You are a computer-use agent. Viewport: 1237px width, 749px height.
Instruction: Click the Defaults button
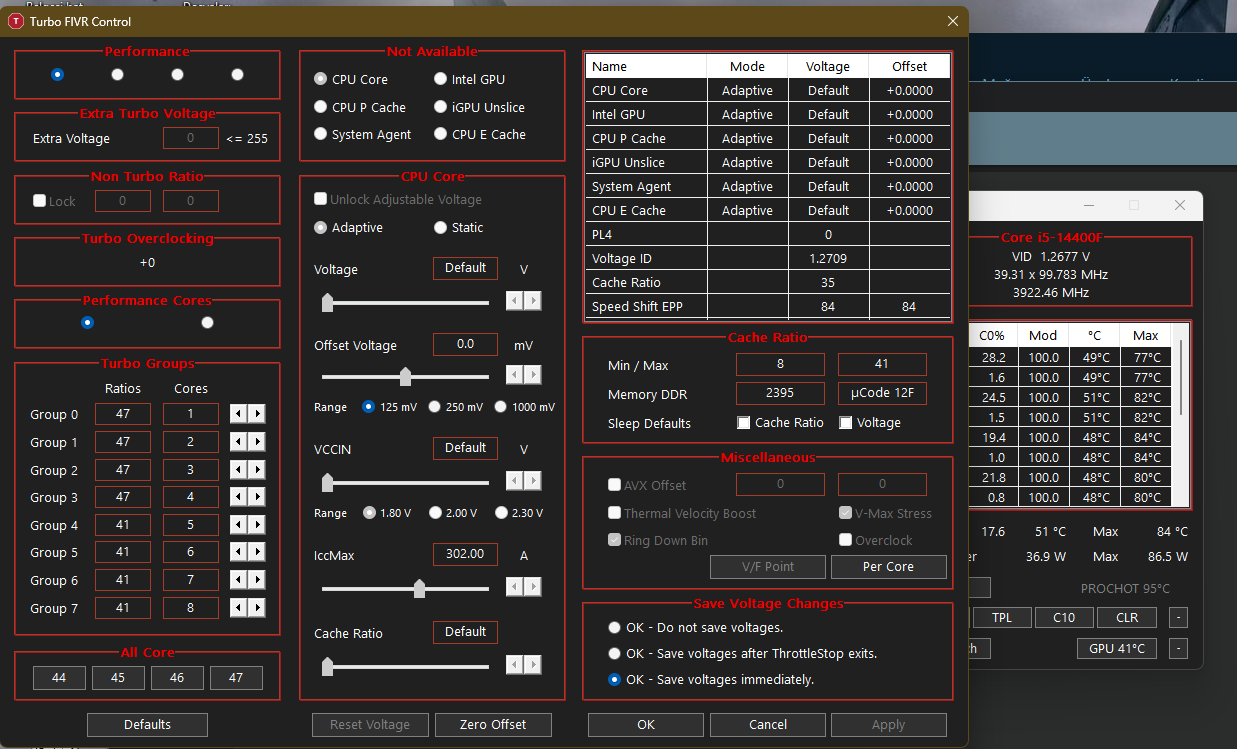point(147,725)
